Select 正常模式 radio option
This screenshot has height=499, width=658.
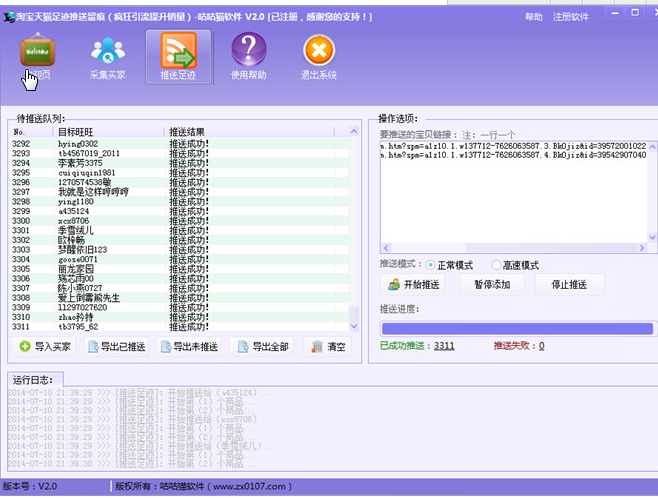click(x=432, y=265)
